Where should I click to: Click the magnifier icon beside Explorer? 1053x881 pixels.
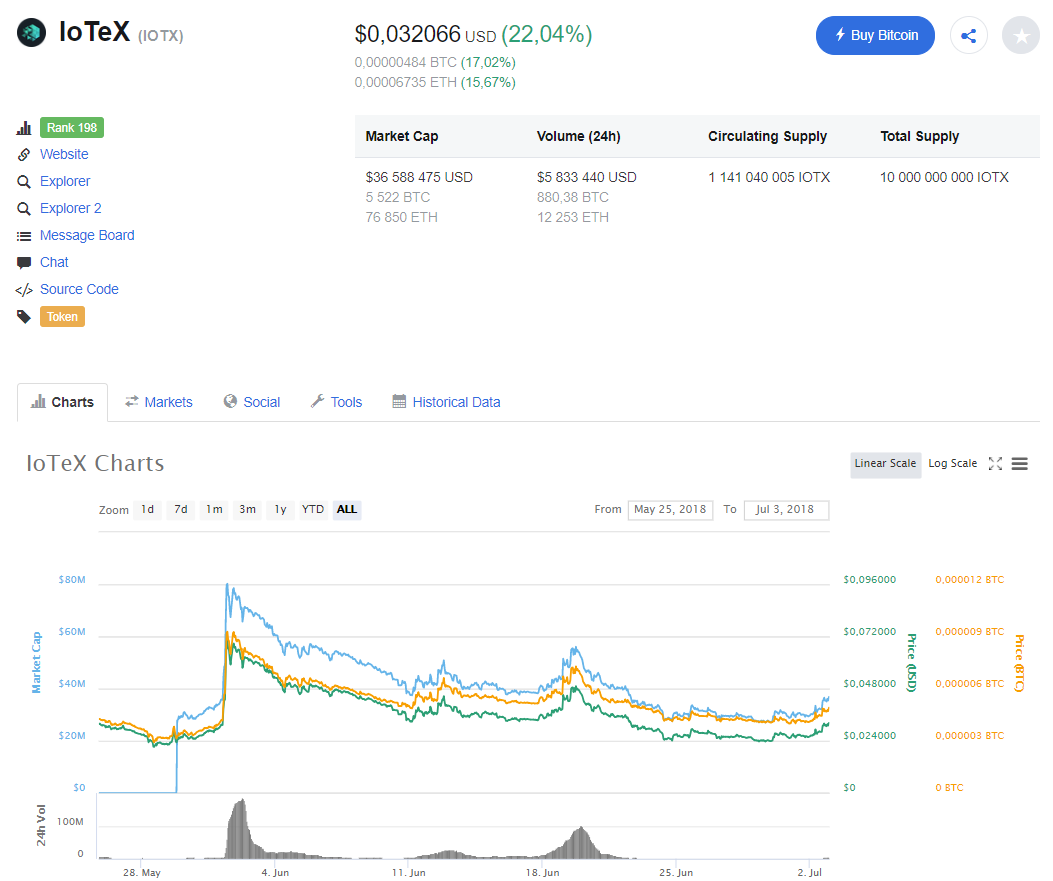24,181
